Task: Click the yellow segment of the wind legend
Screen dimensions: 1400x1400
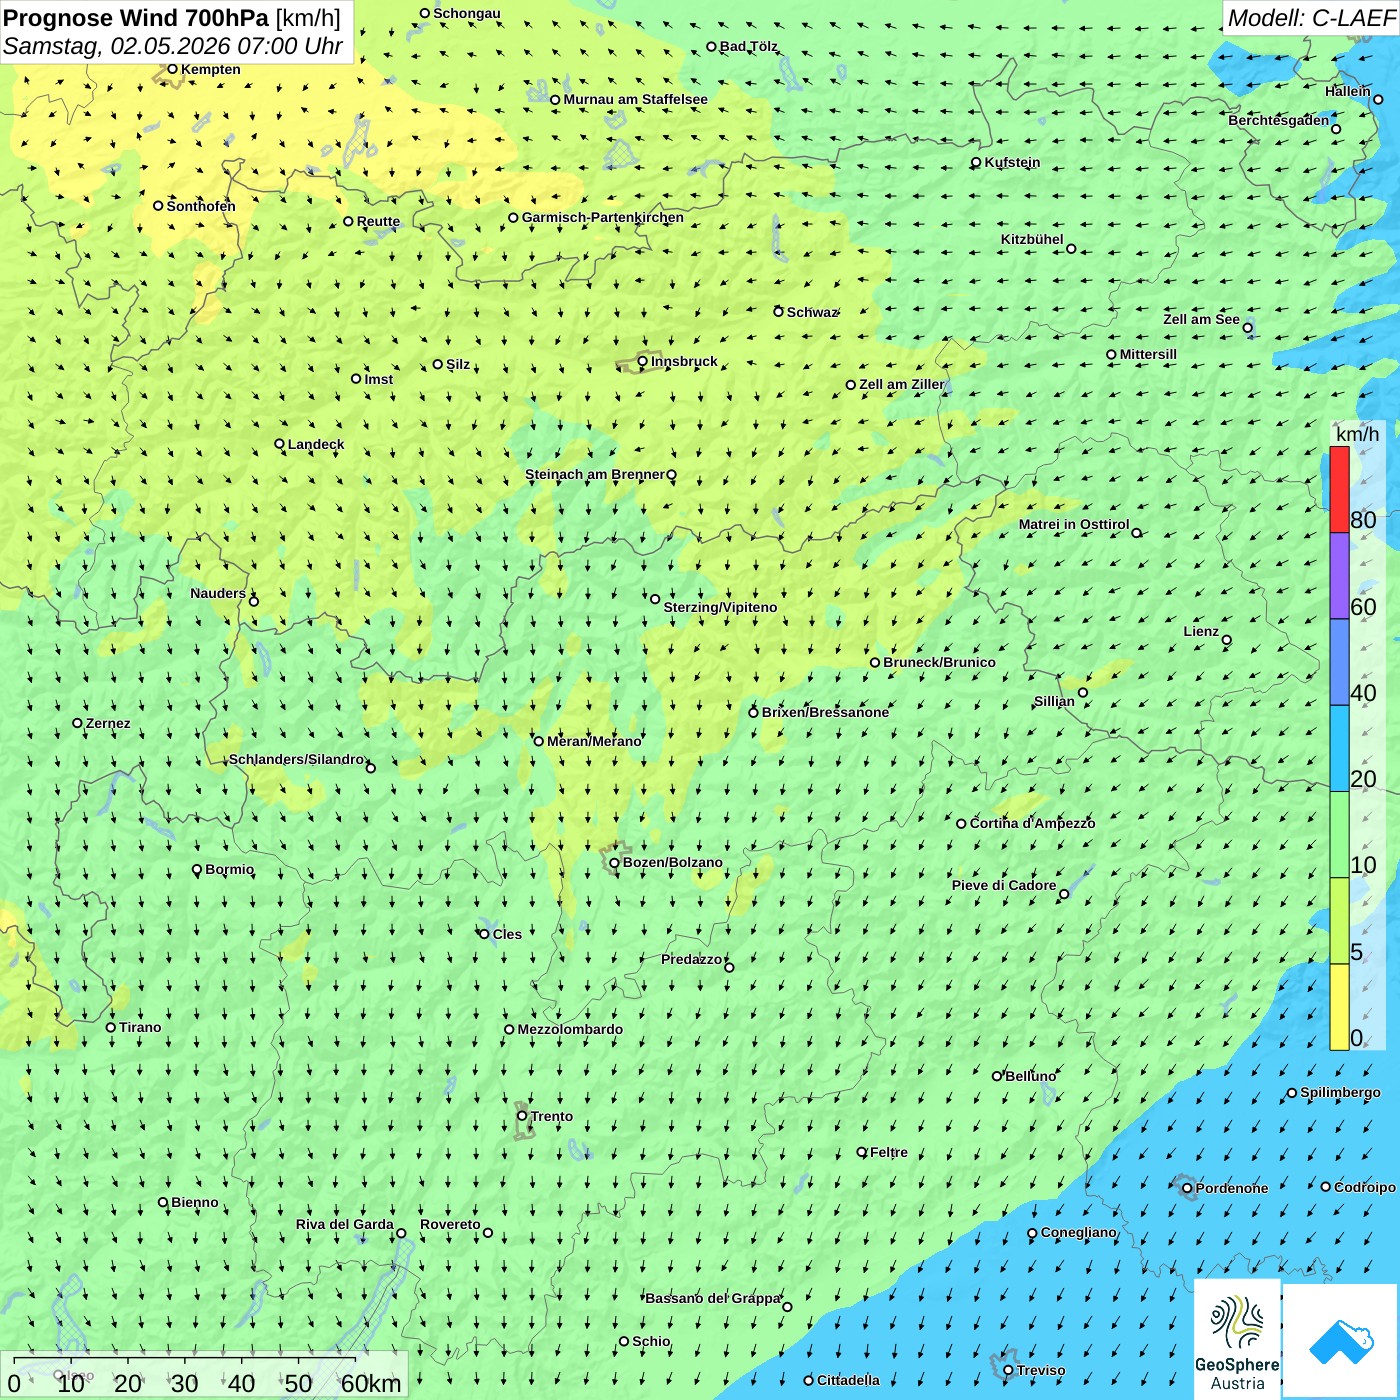Action: pyautogui.click(x=1339, y=1007)
